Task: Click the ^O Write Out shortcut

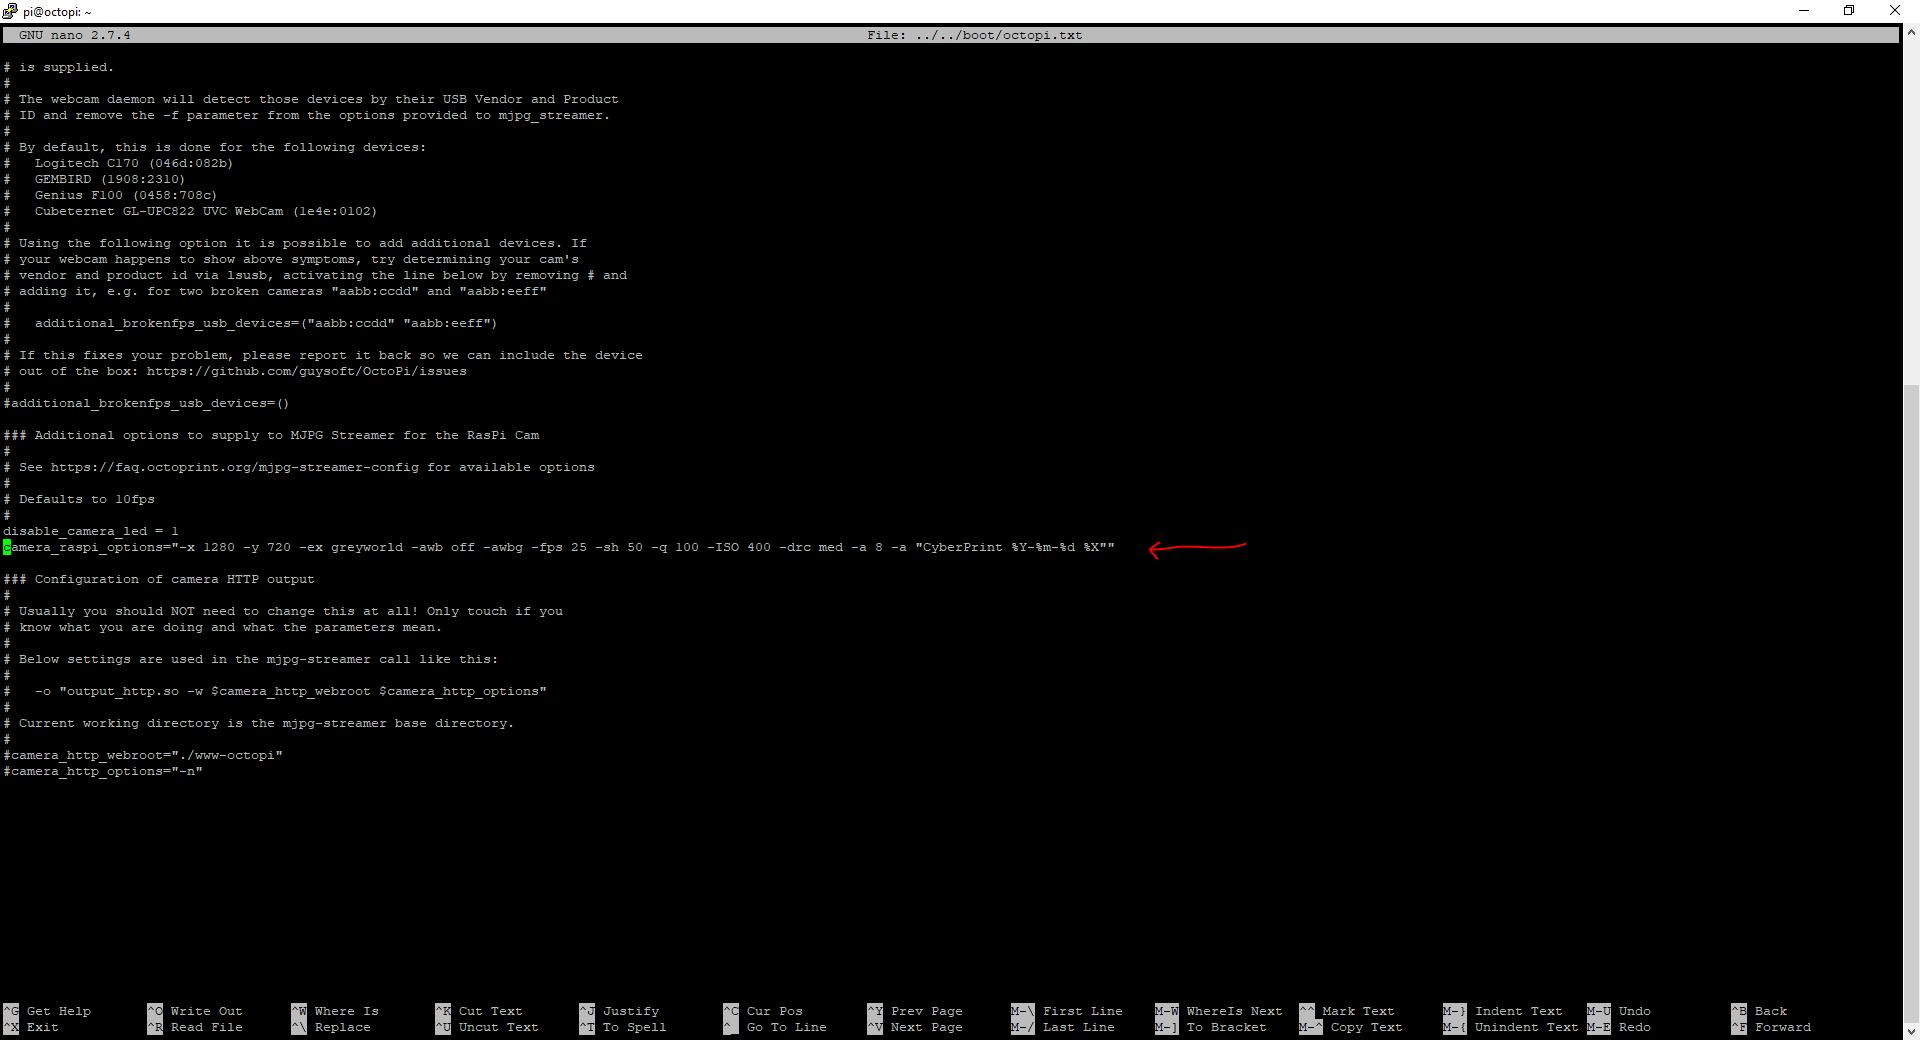Action: coord(195,1011)
